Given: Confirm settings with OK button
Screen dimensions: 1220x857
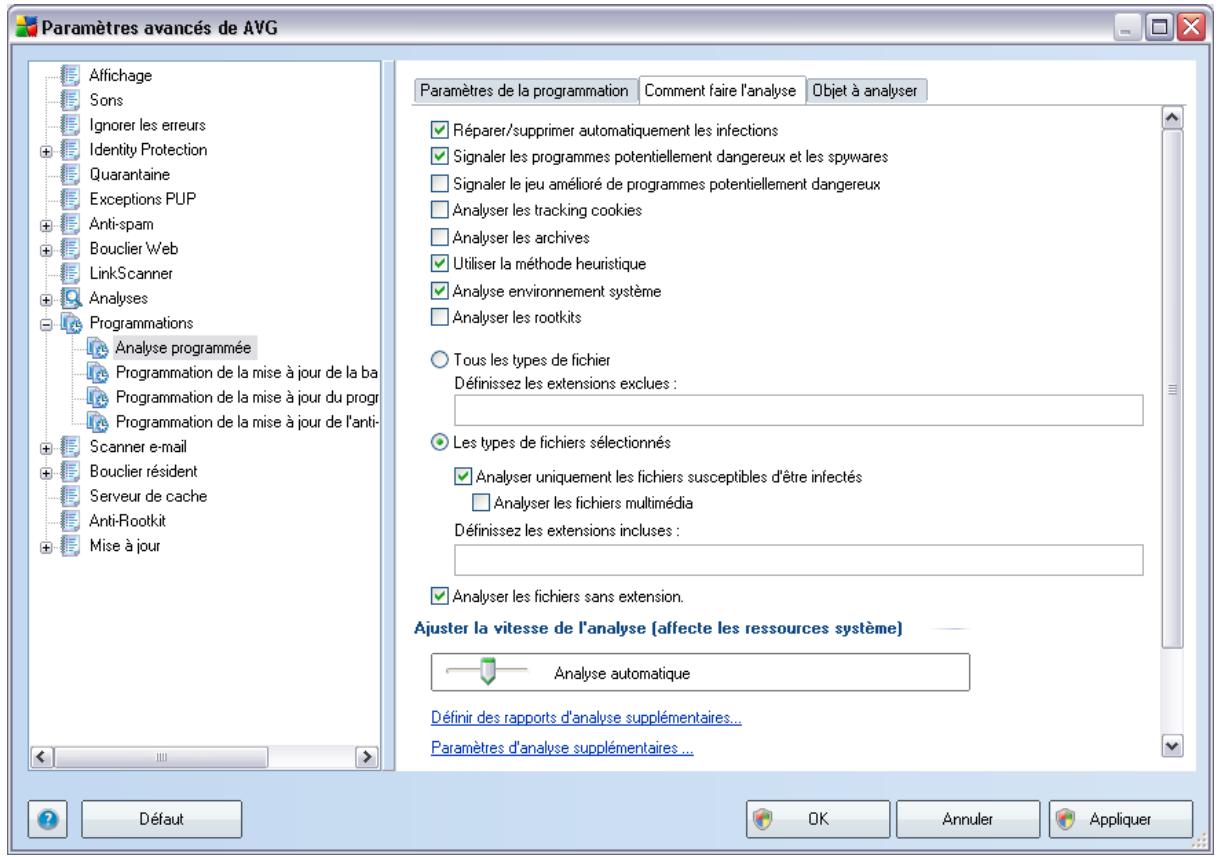Looking at the screenshot, I should (817, 818).
